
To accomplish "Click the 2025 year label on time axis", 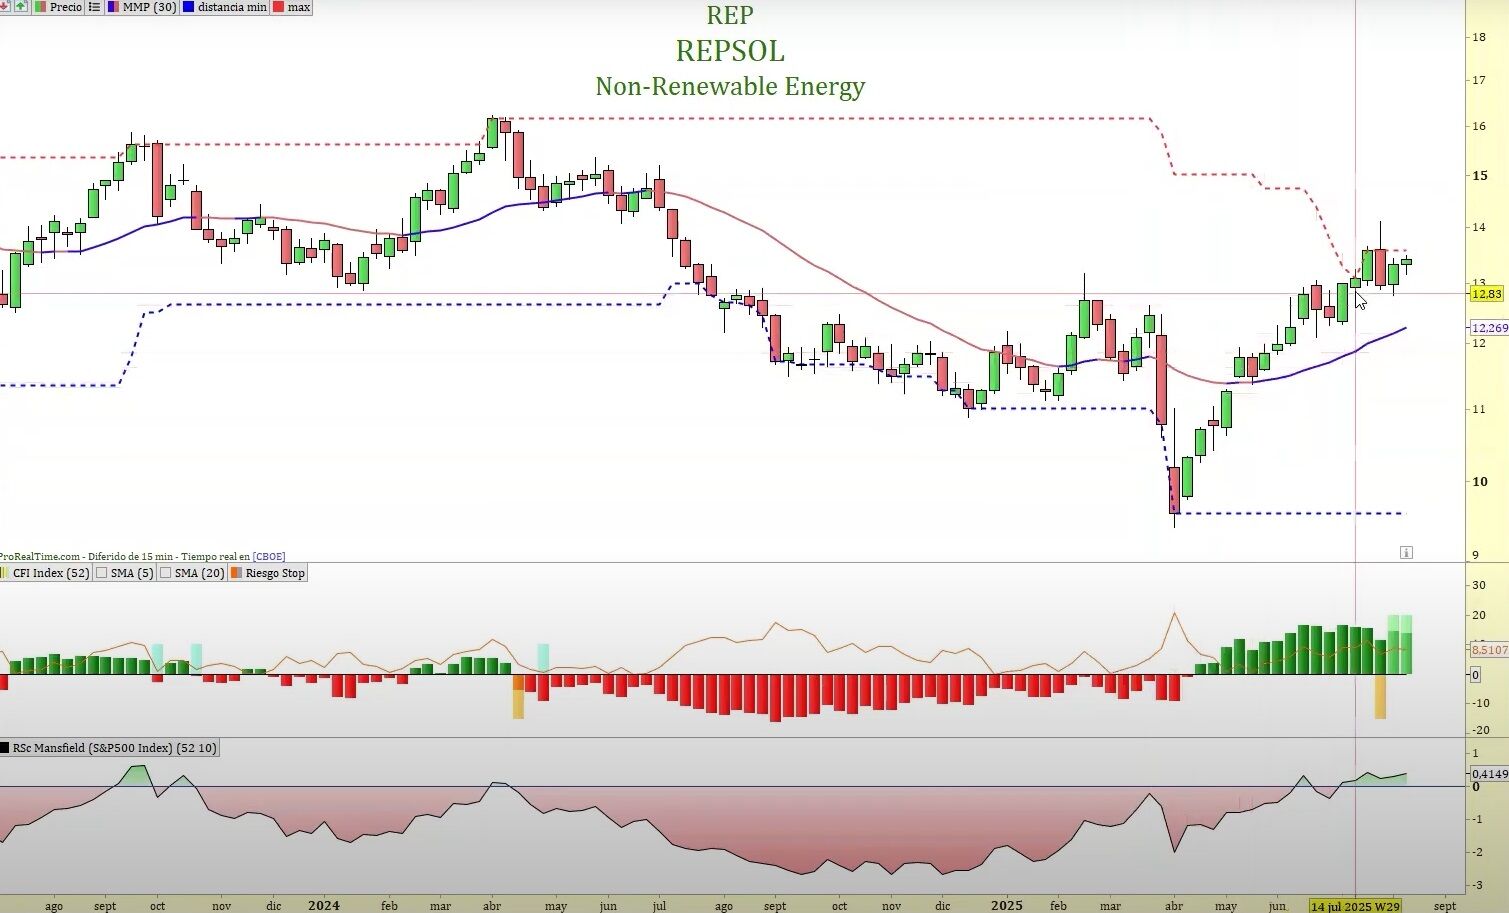I will tap(1006, 906).
